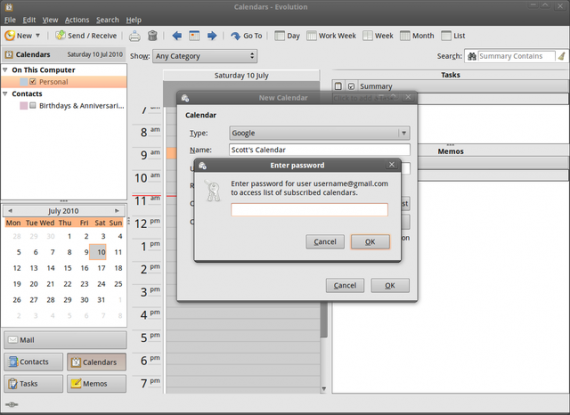This screenshot has width=570, height=415.
Task: Toggle the Personal calendar checkbox
Action: click(x=33, y=81)
